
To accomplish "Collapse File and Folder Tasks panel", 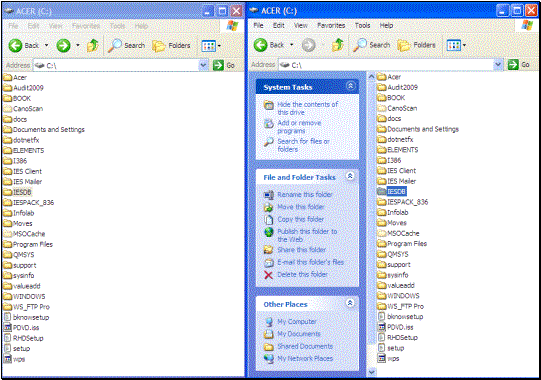I will [350, 176].
